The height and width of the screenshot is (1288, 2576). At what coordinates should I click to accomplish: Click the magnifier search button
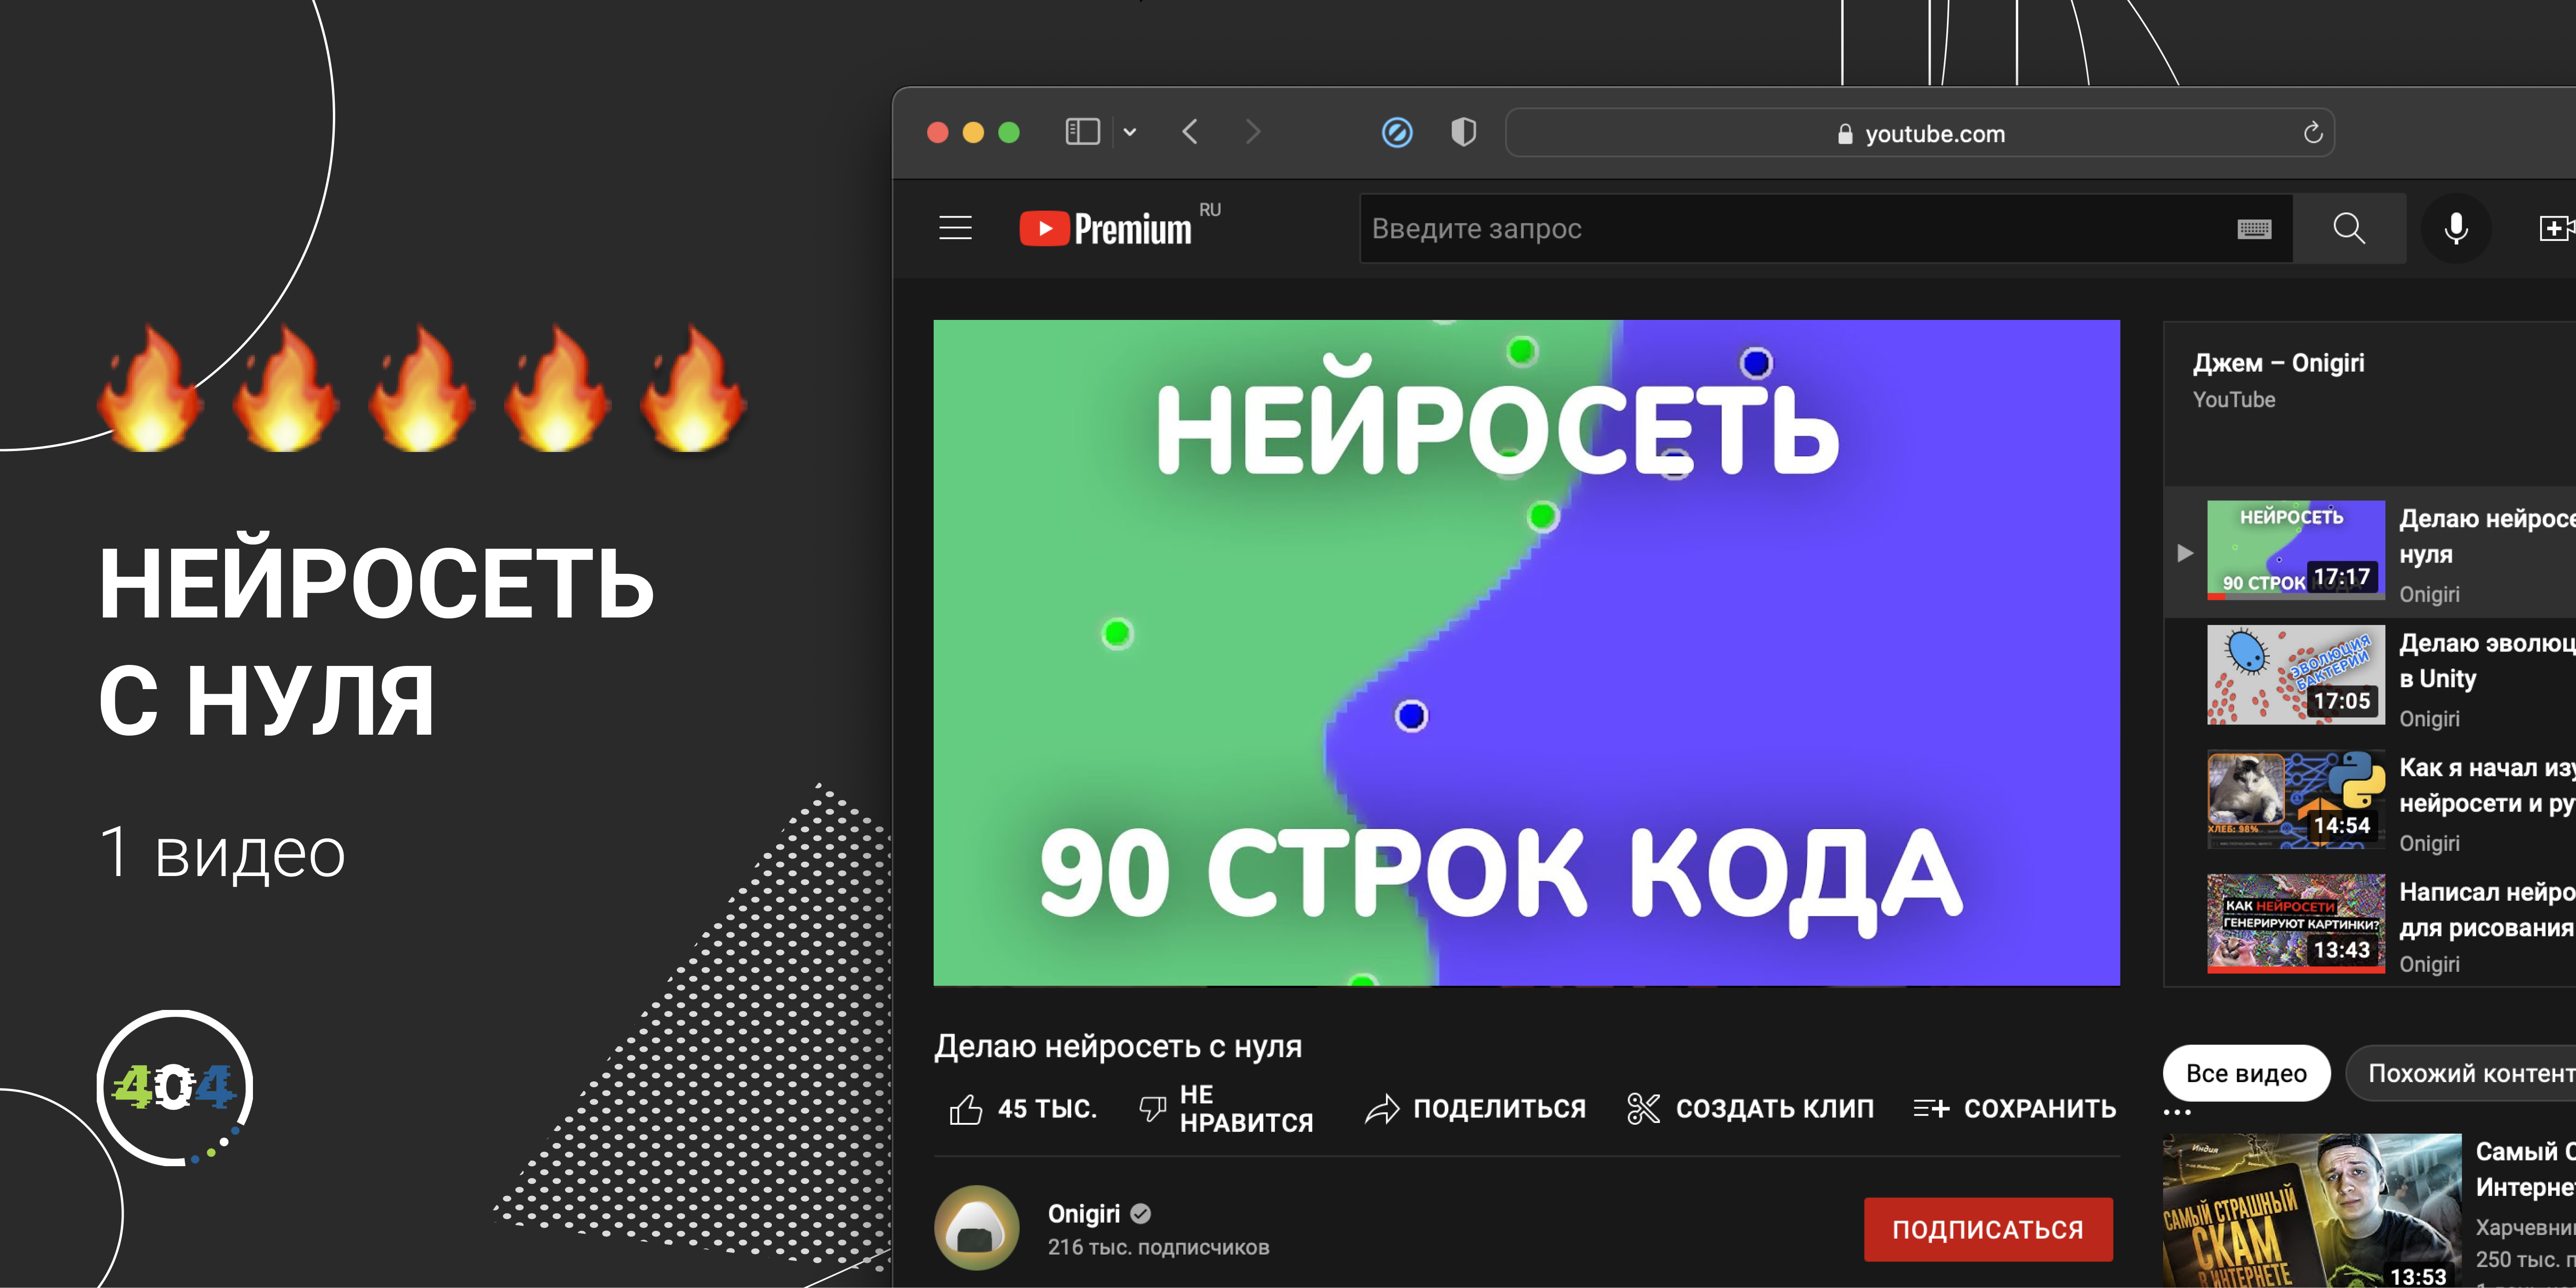point(2349,228)
